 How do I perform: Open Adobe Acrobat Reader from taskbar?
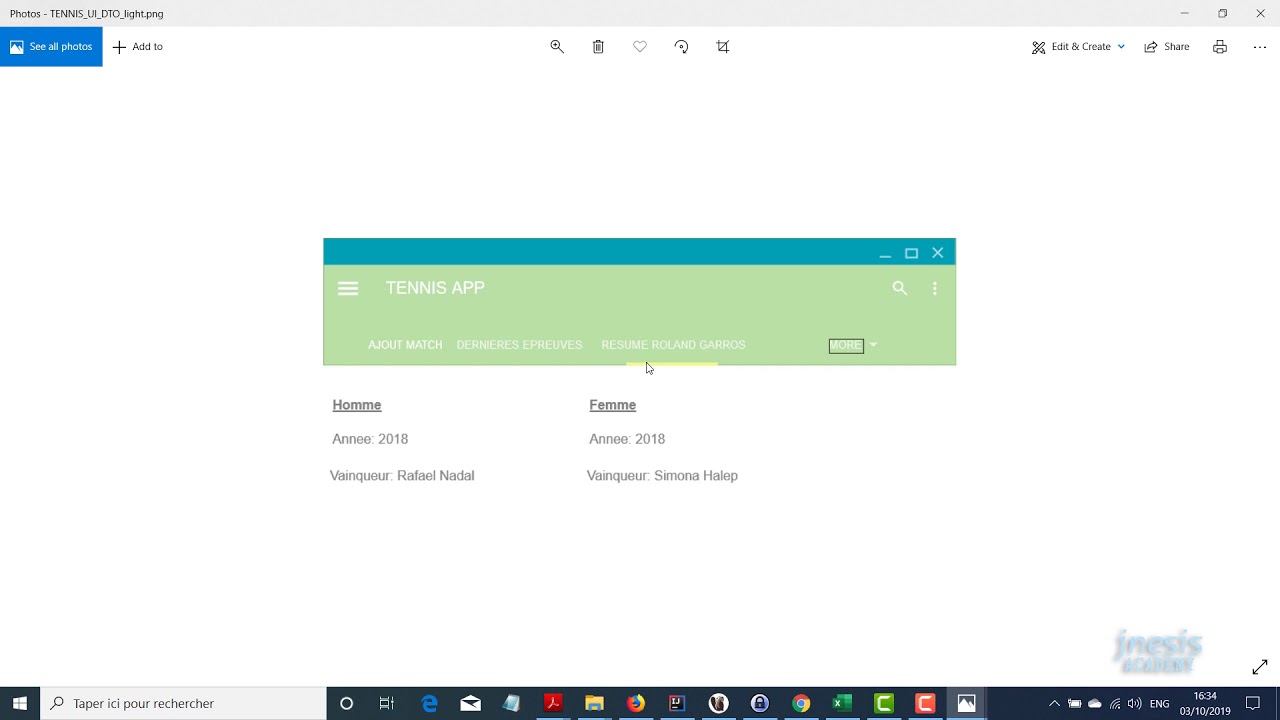553,704
